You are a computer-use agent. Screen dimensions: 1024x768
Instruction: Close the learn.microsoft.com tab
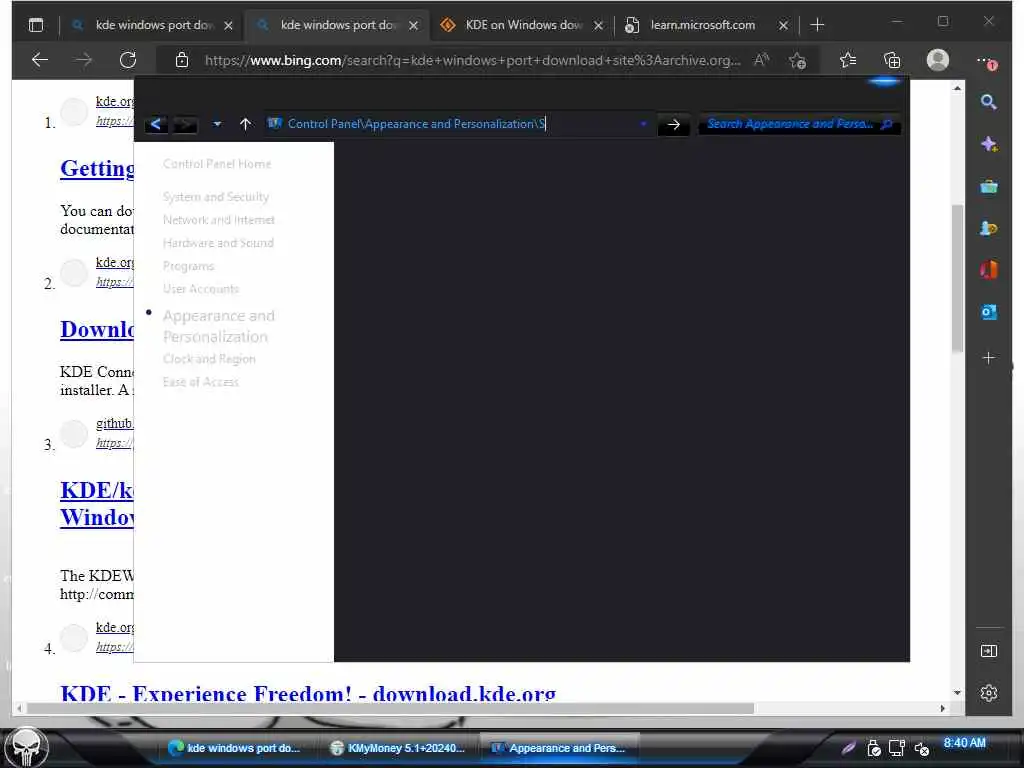tap(783, 25)
